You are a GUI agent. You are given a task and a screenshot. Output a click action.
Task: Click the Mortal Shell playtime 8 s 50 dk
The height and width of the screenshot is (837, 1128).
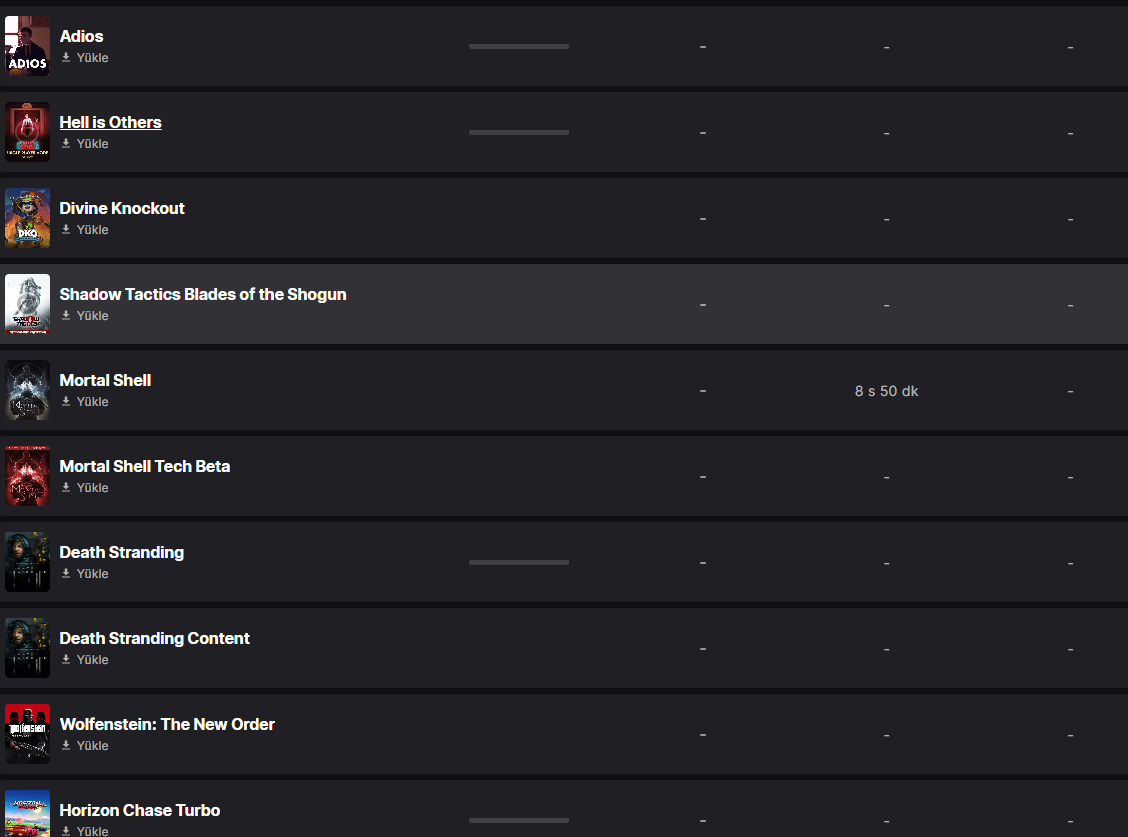point(886,391)
